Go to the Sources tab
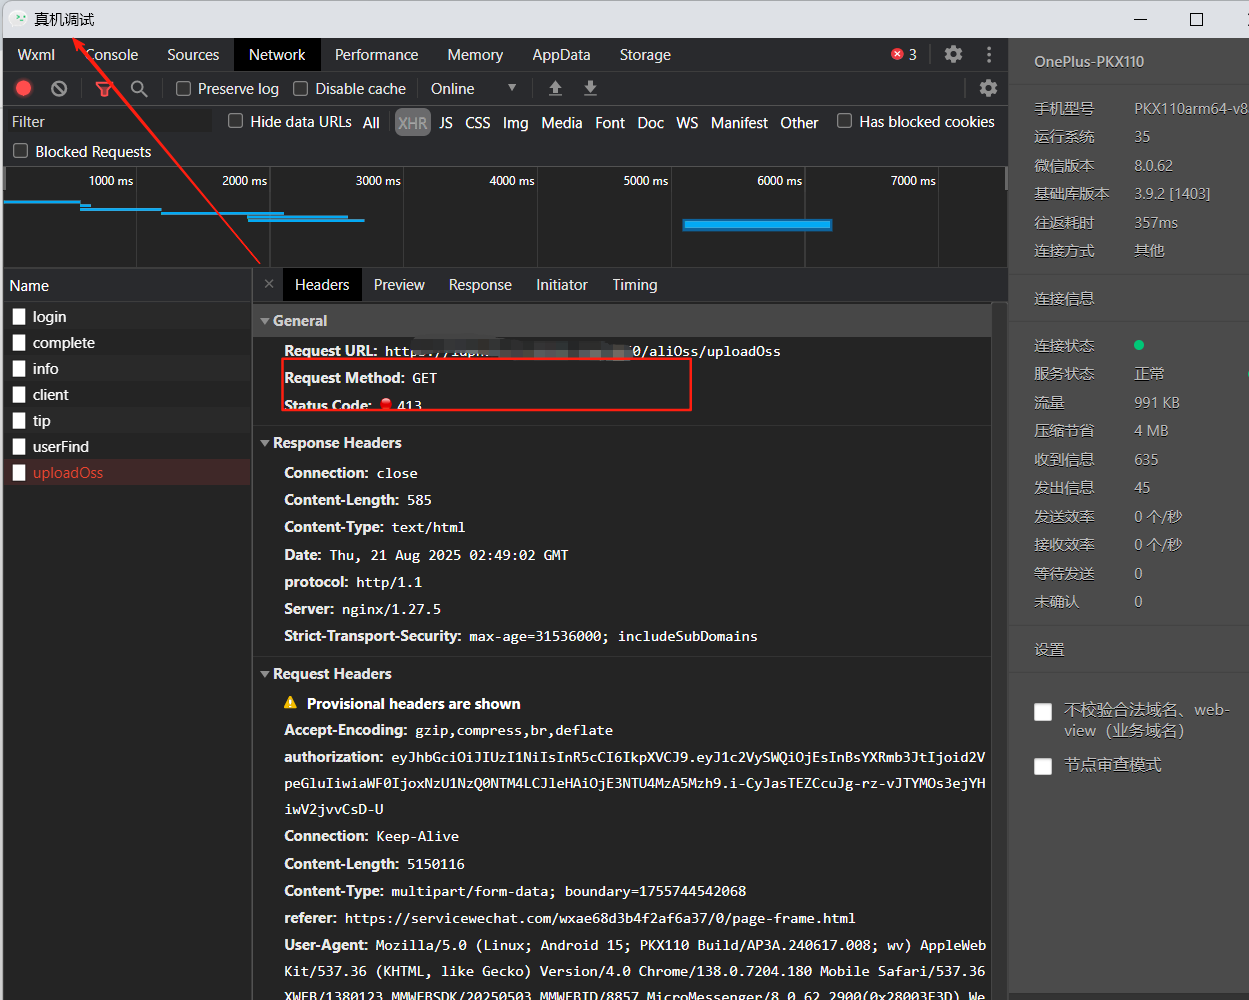The height and width of the screenshot is (1000, 1249). click(193, 55)
